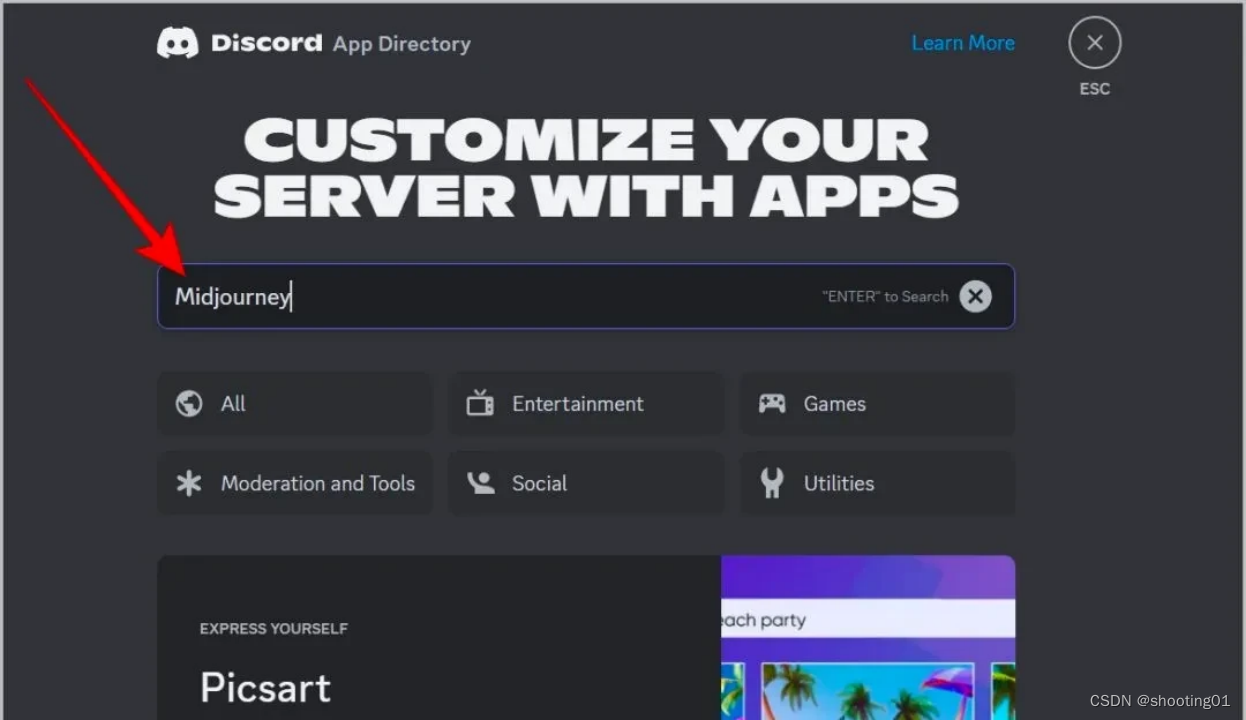Click the "ENTER" to Search hint
1246x720 pixels.
coord(885,296)
